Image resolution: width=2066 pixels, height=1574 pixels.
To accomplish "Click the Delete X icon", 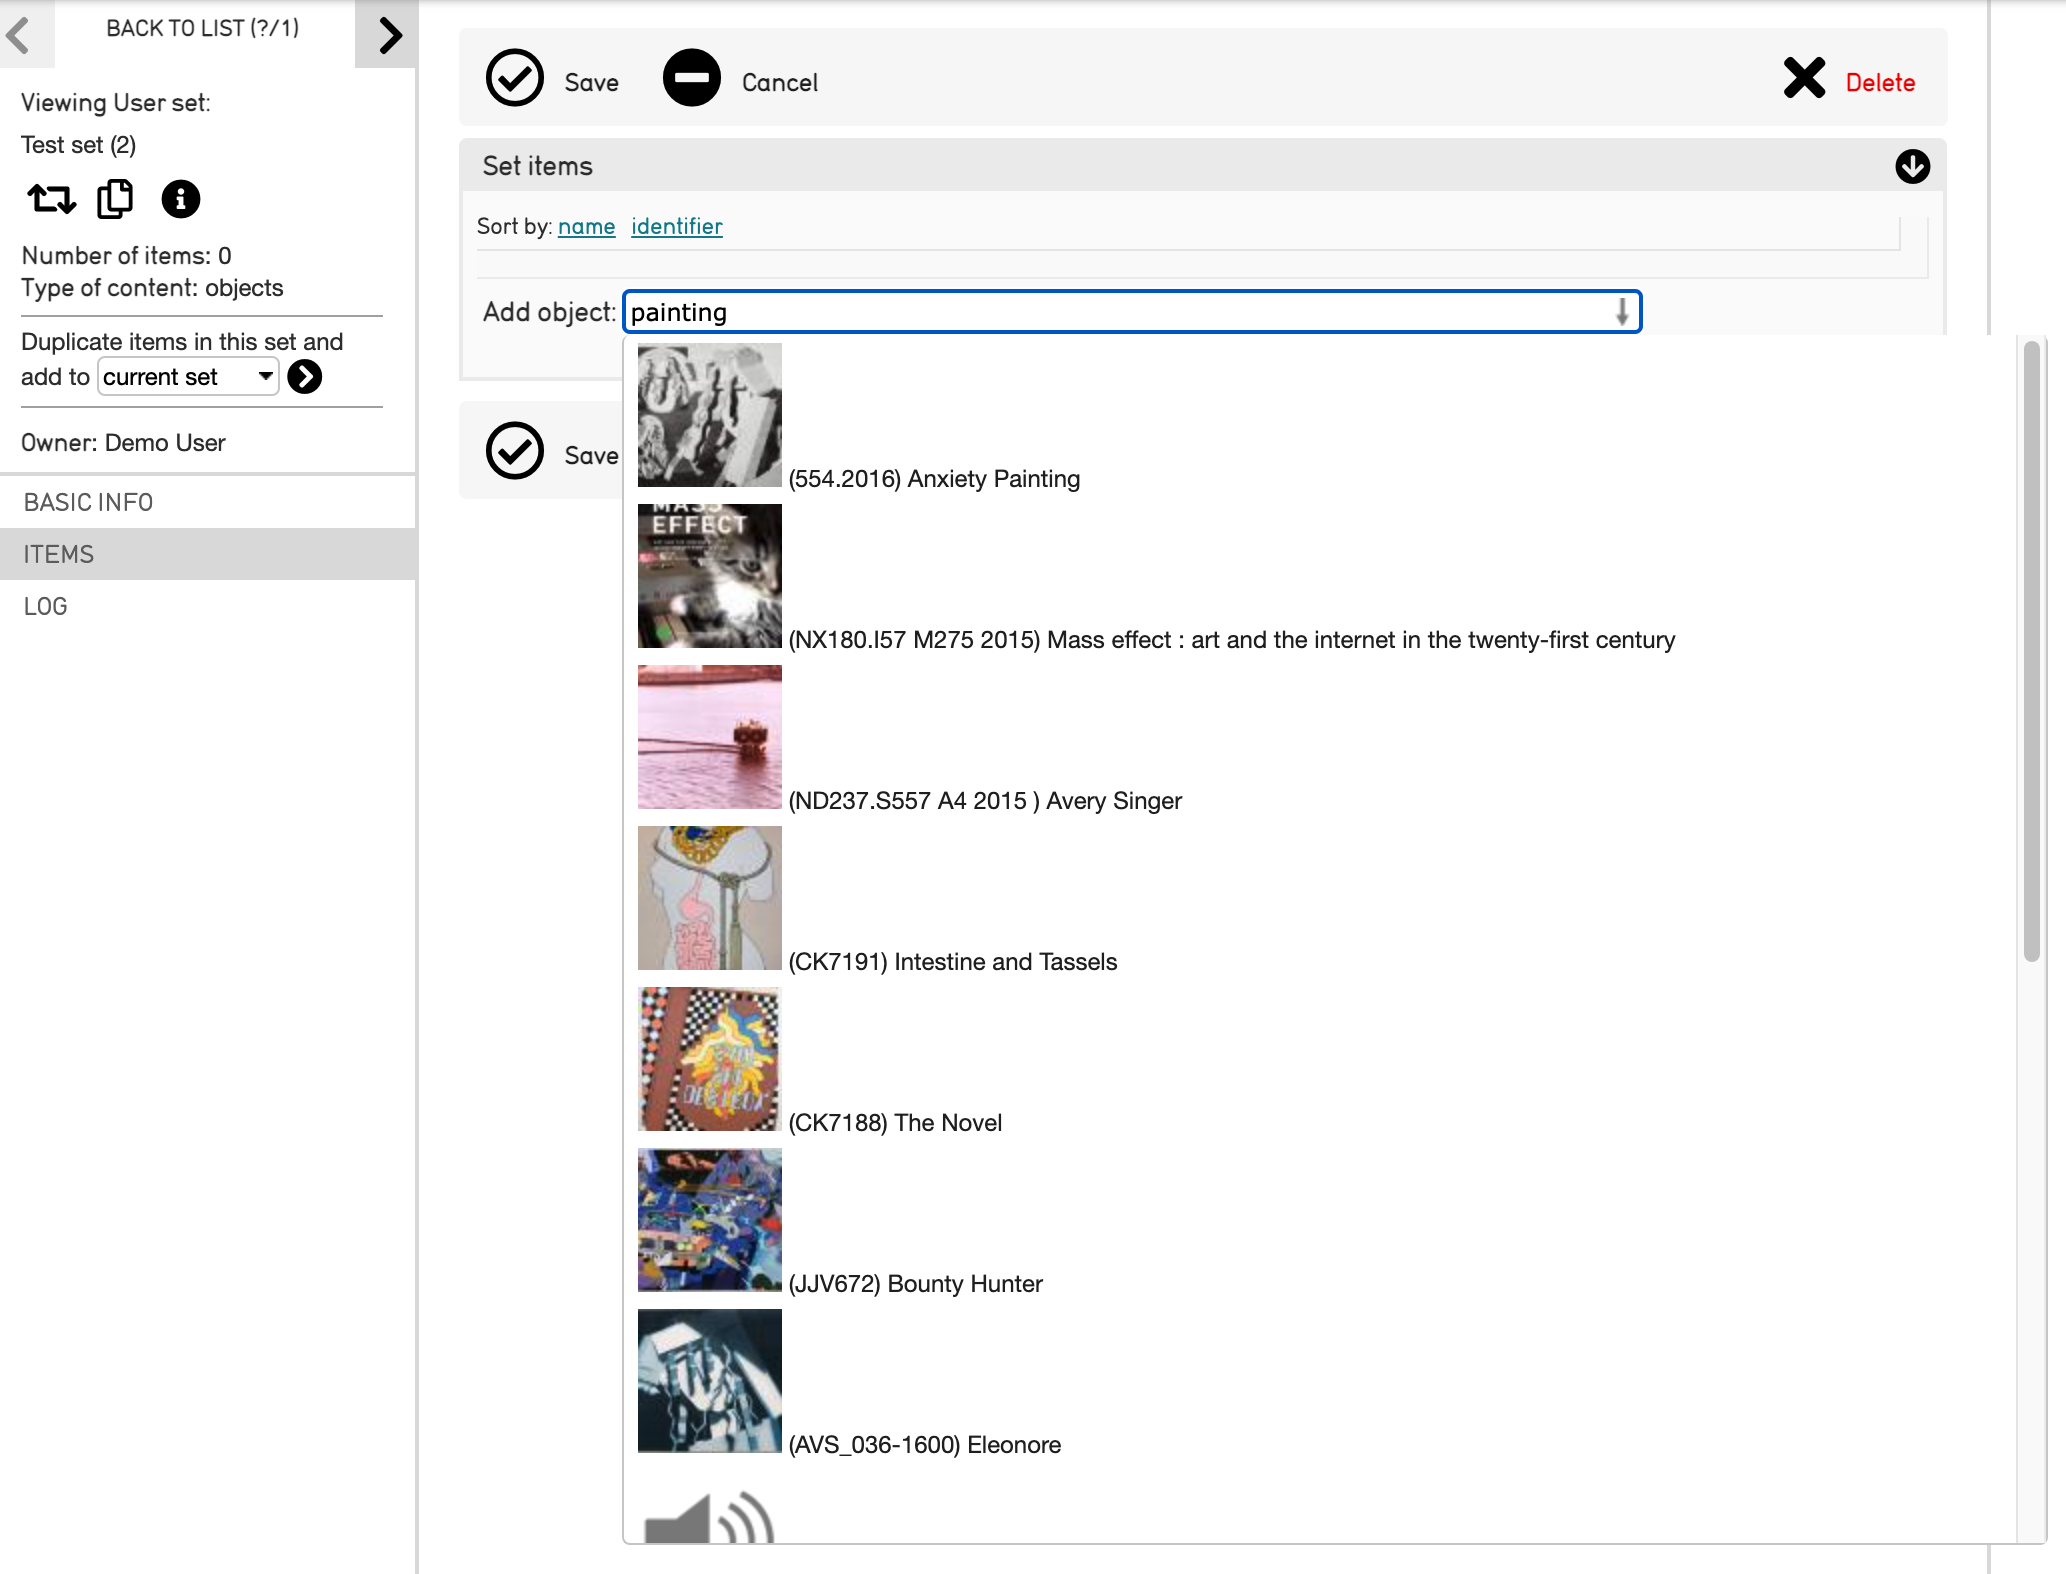I will [x=1804, y=79].
